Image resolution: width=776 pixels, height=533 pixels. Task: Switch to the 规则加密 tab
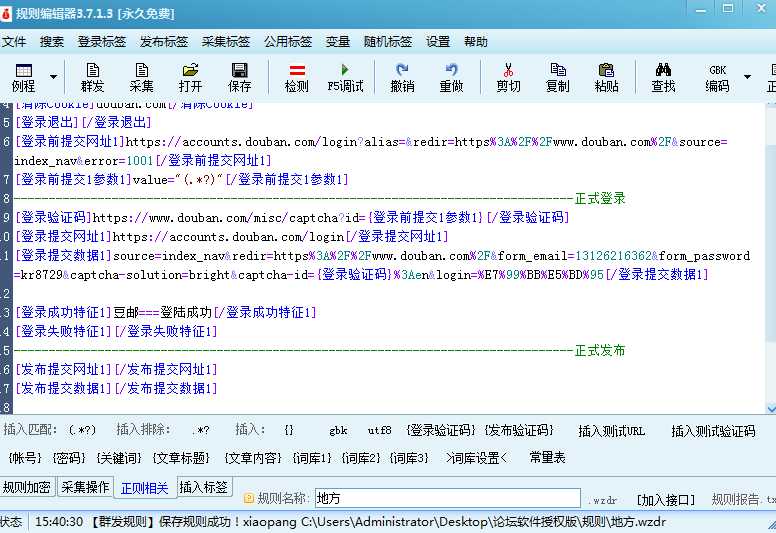tap(27, 487)
